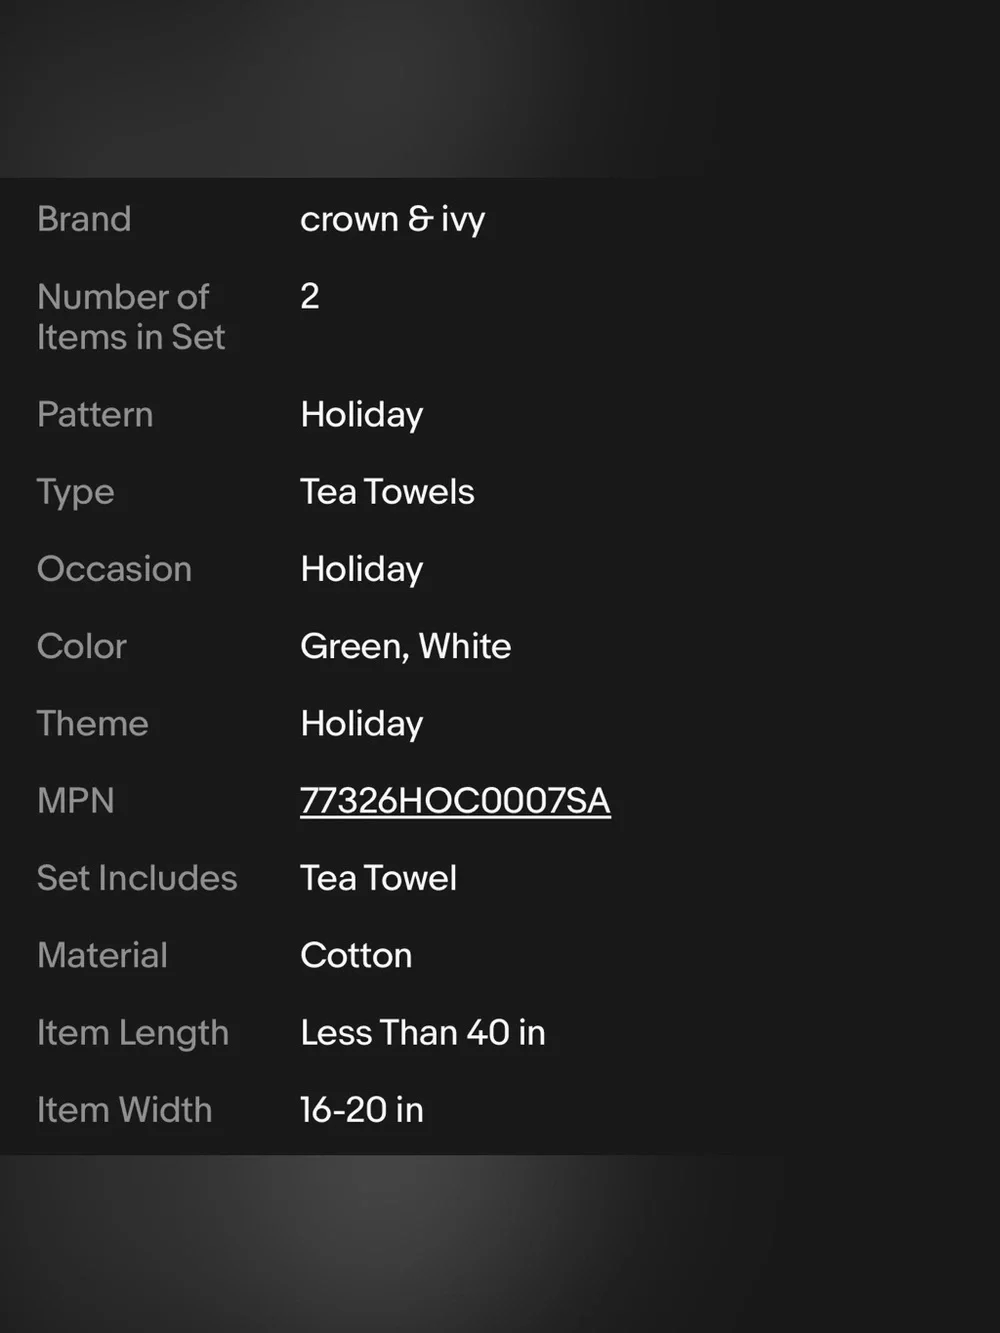Select the Less Than 40 in value

(423, 1032)
